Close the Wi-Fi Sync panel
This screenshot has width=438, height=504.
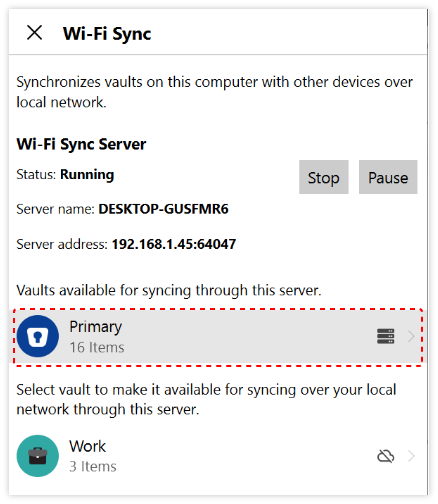(x=34, y=33)
